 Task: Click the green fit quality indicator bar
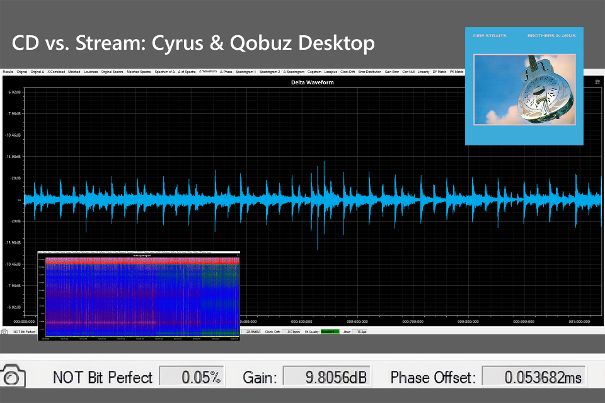[330, 332]
